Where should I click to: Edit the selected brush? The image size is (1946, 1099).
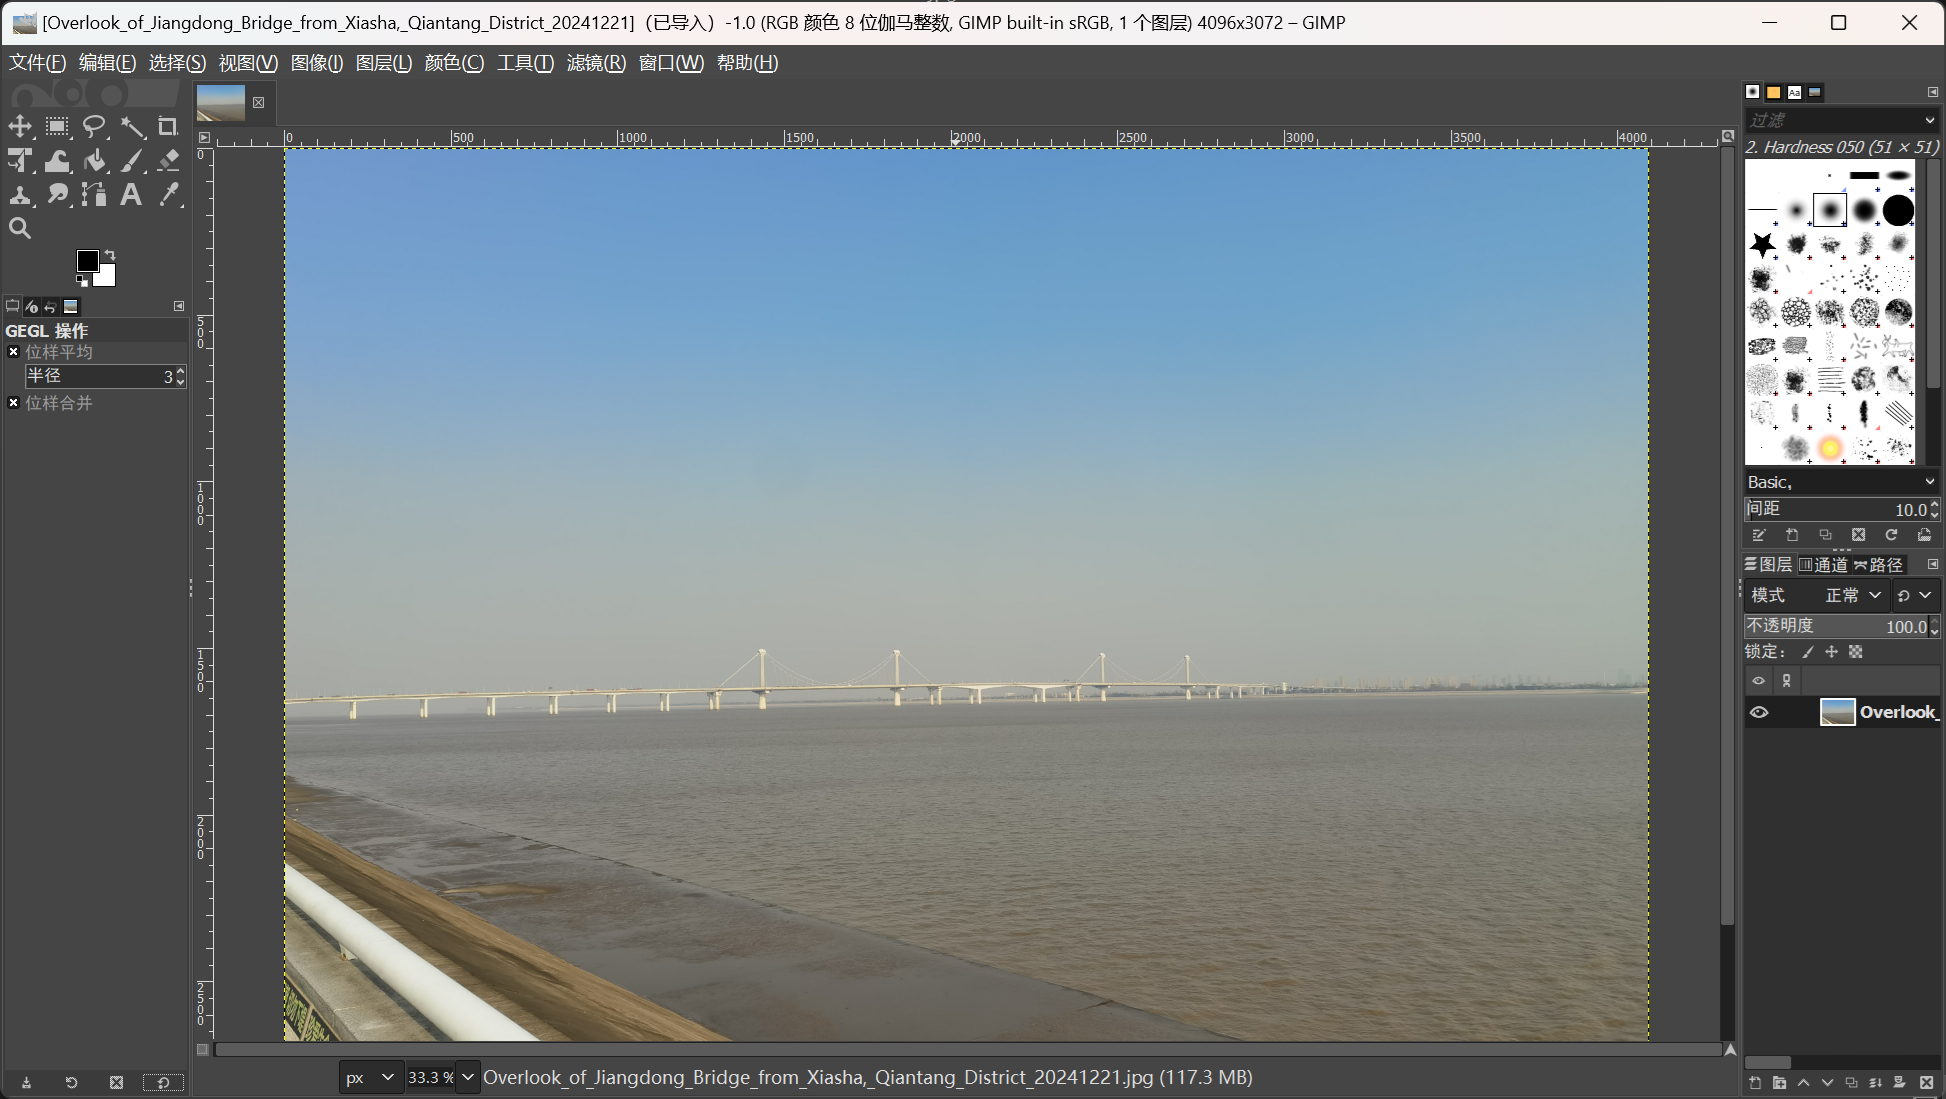pos(1759,535)
